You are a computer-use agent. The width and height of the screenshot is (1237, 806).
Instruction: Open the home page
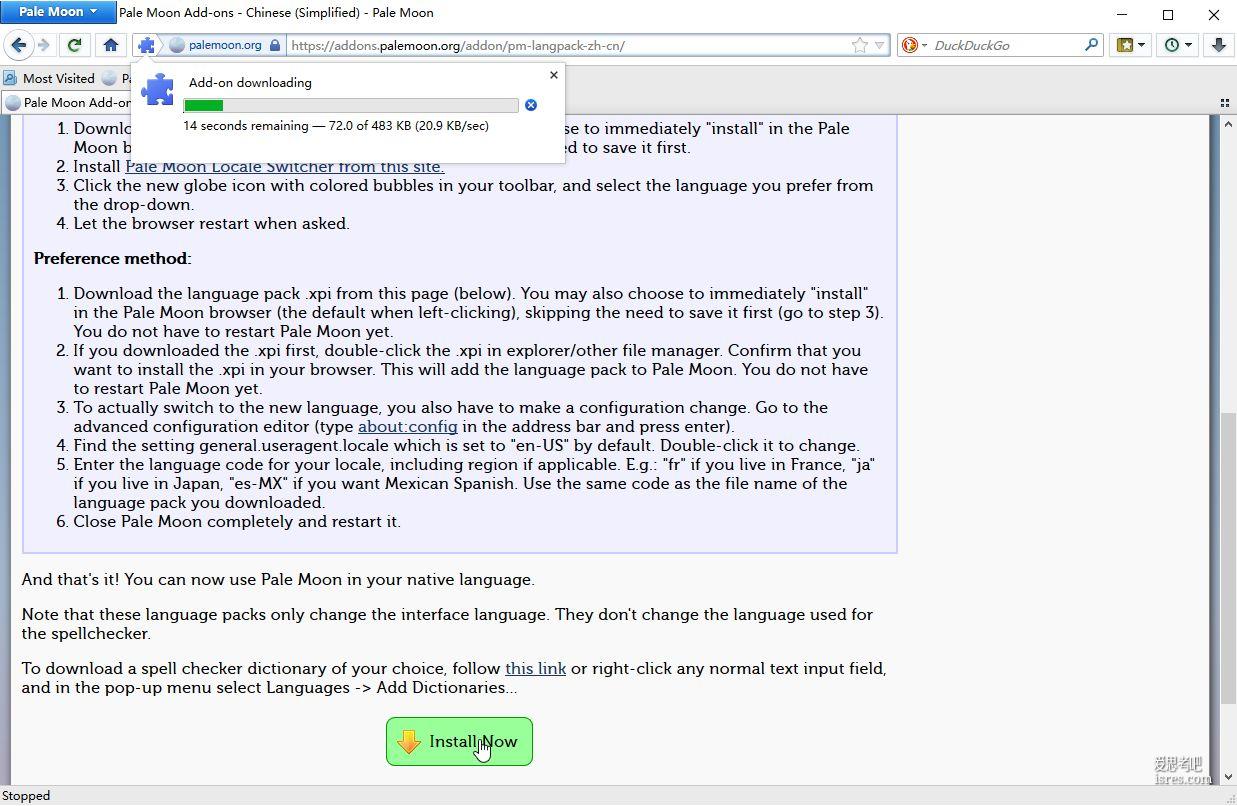click(111, 45)
